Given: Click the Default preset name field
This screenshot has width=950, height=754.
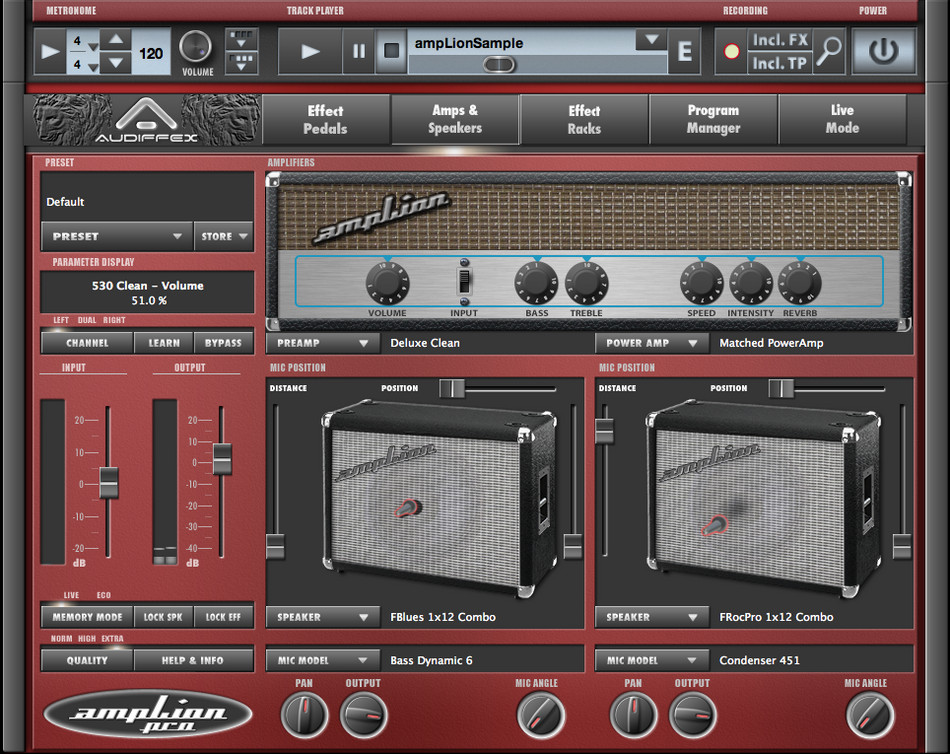Looking at the screenshot, I should [147, 196].
